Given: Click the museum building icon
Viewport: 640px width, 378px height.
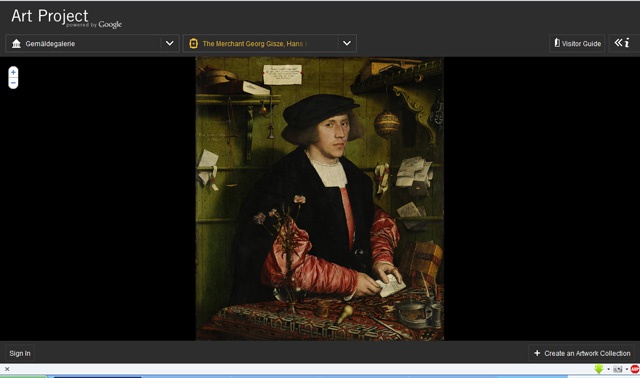Looking at the screenshot, I should [x=16, y=44].
